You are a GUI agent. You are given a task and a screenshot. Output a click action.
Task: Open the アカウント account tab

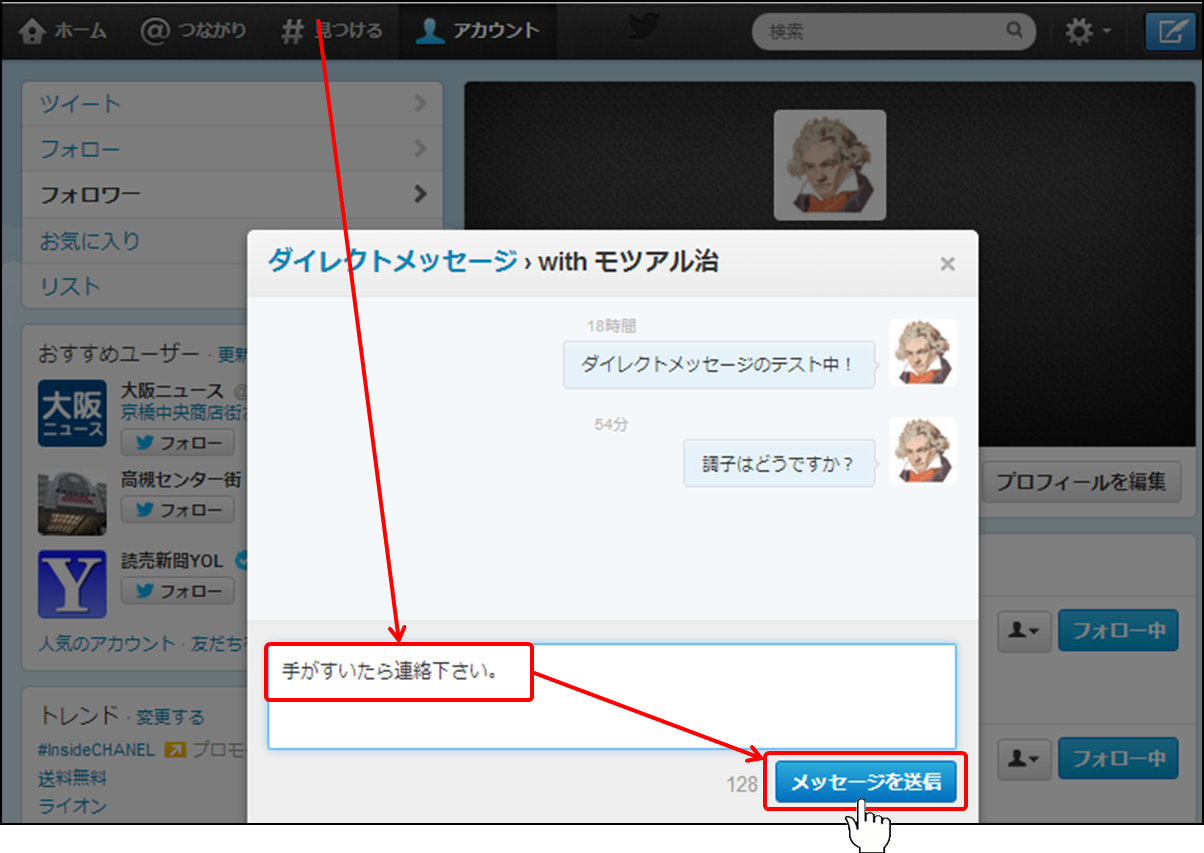(x=477, y=31)
